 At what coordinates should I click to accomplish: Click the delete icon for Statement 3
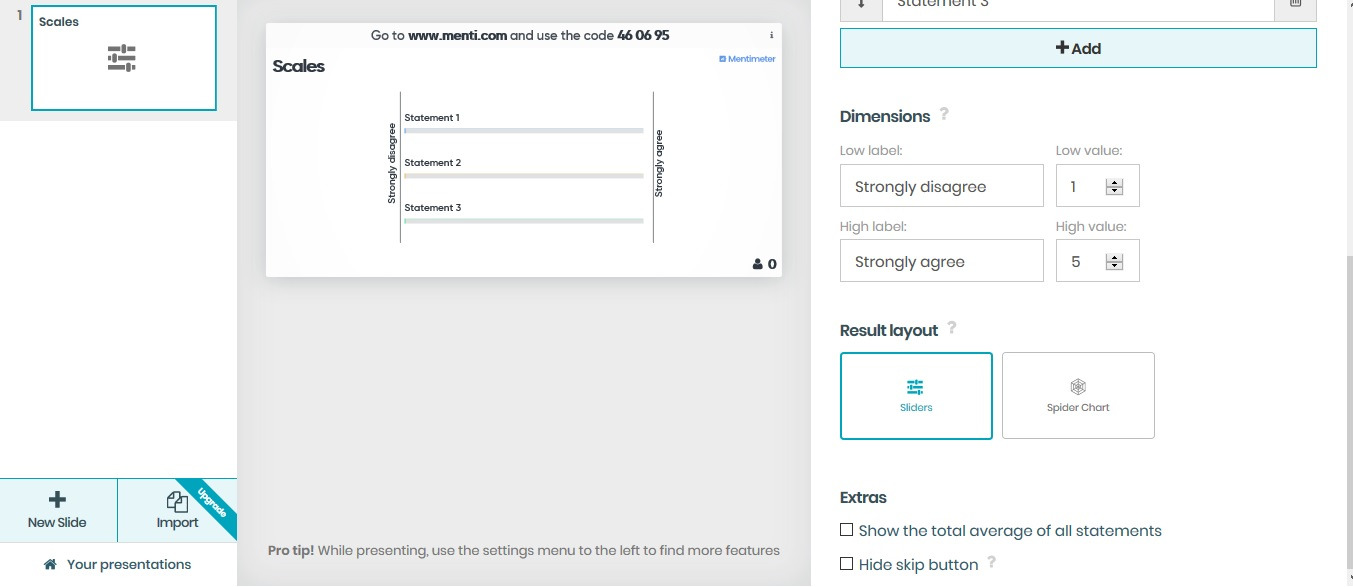point(1295,5)
